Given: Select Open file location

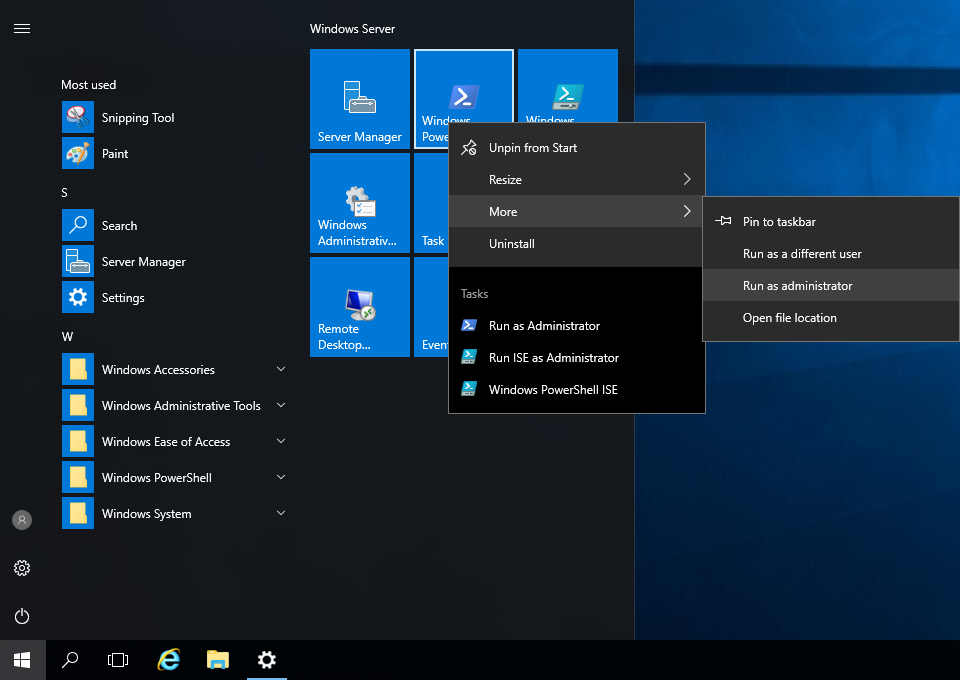Looking at the screenshot, I should [x=789, y=318].
